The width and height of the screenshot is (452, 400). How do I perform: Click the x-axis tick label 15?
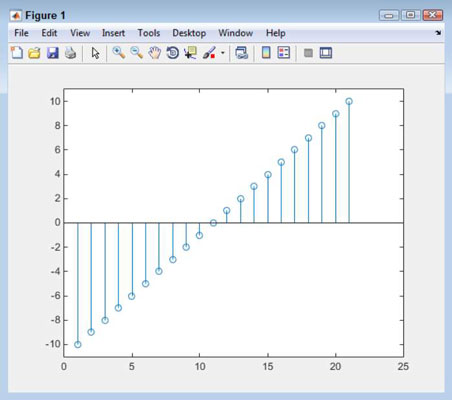coord(268,366)
